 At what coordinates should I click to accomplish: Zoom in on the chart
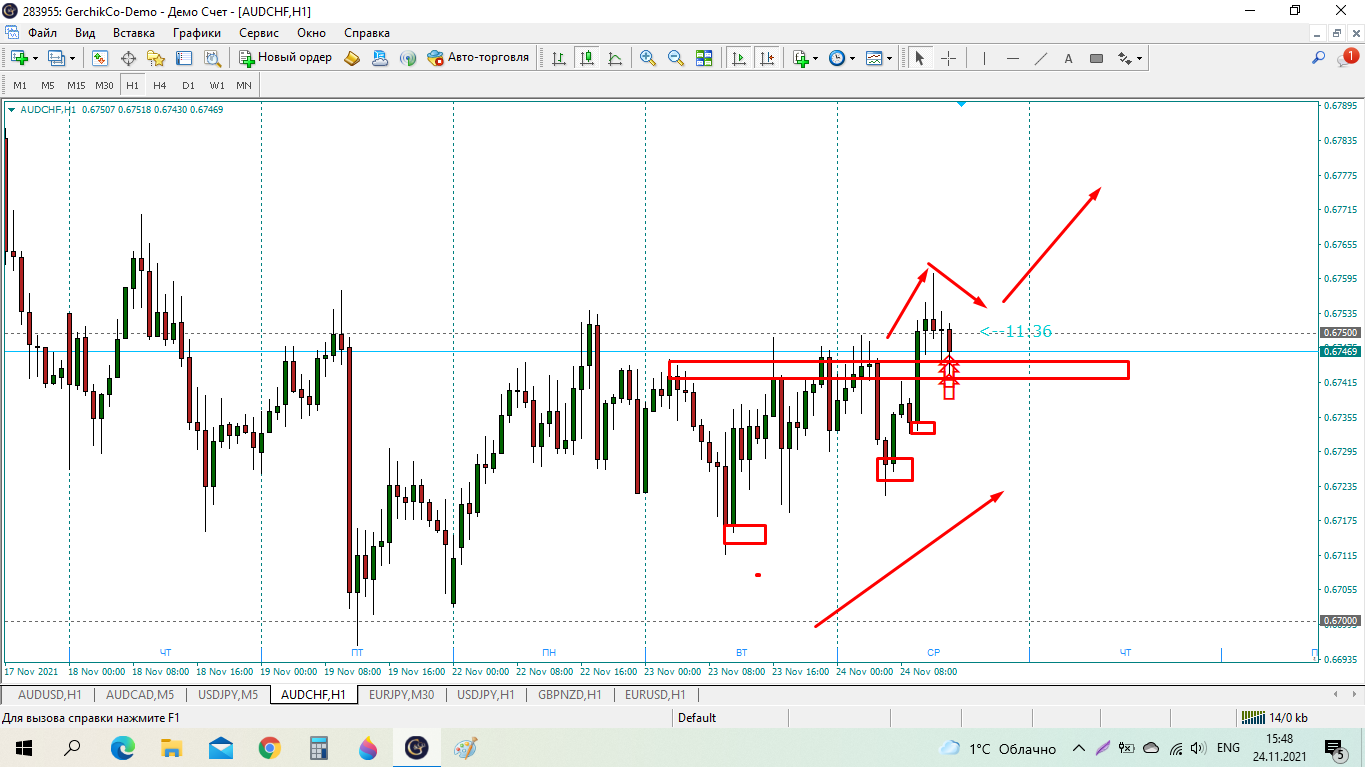pyautogui.click(x=647, y=58)
